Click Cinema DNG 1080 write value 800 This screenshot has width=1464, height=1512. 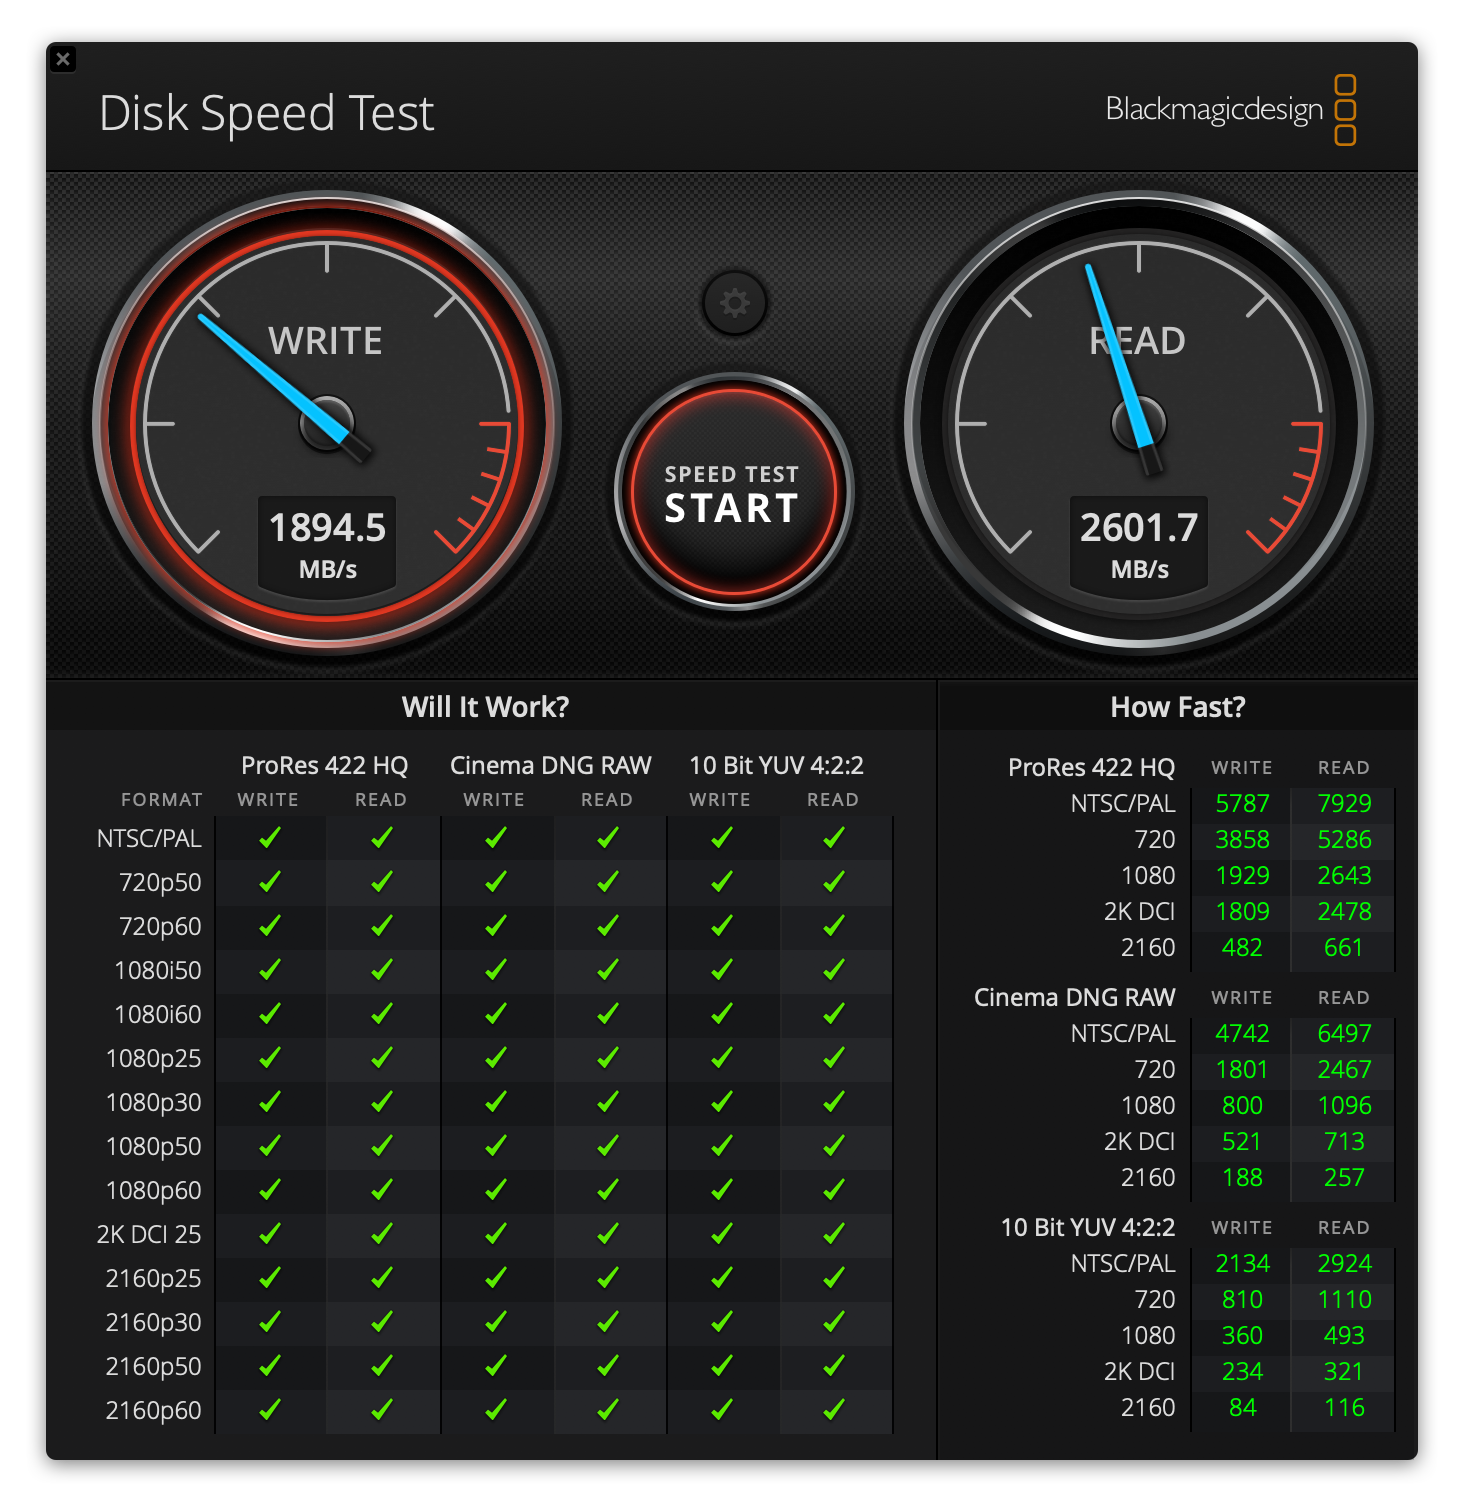point(1242,1105)
